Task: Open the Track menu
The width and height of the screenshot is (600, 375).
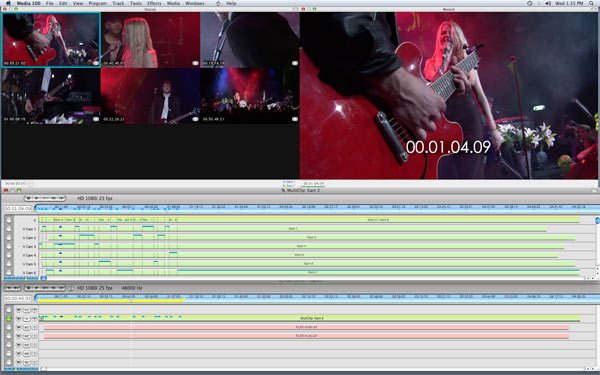Action: click(x=118, y=3)
